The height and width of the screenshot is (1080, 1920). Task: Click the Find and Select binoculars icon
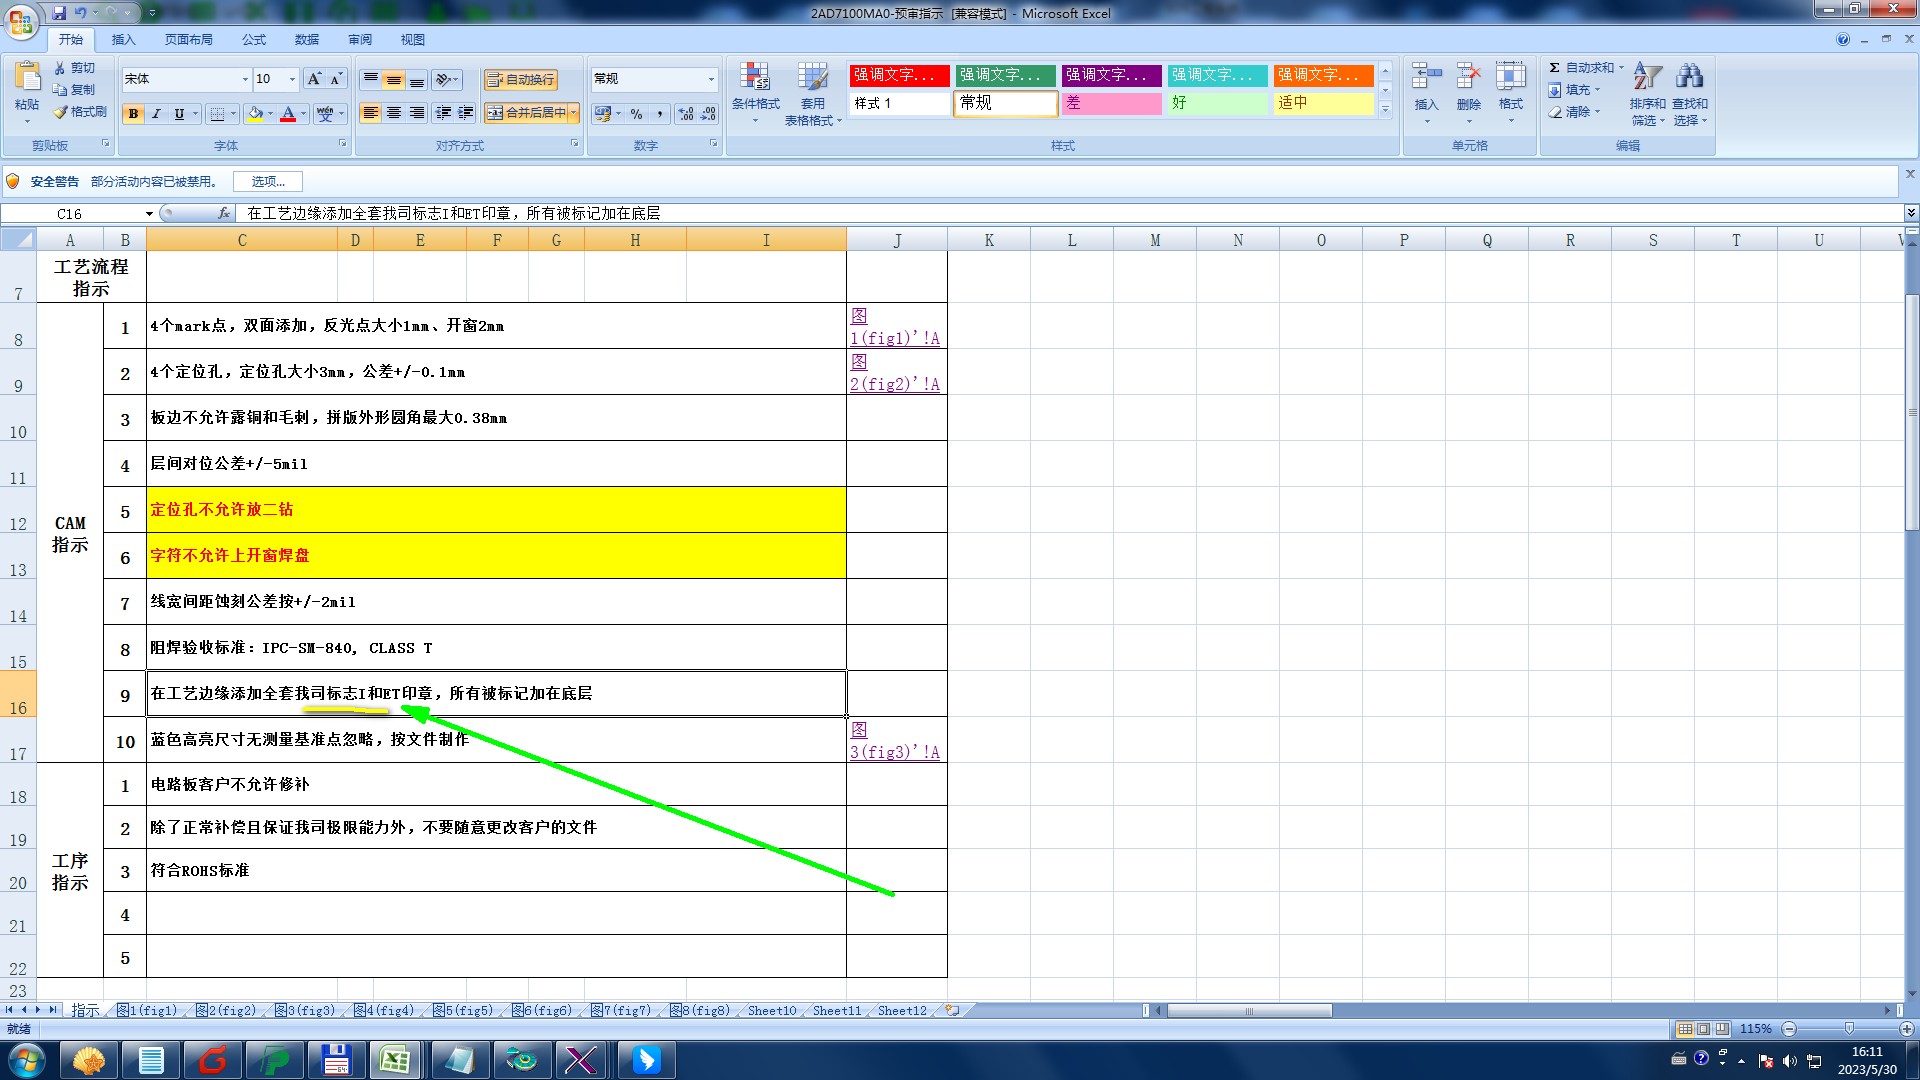point(1689,77)
